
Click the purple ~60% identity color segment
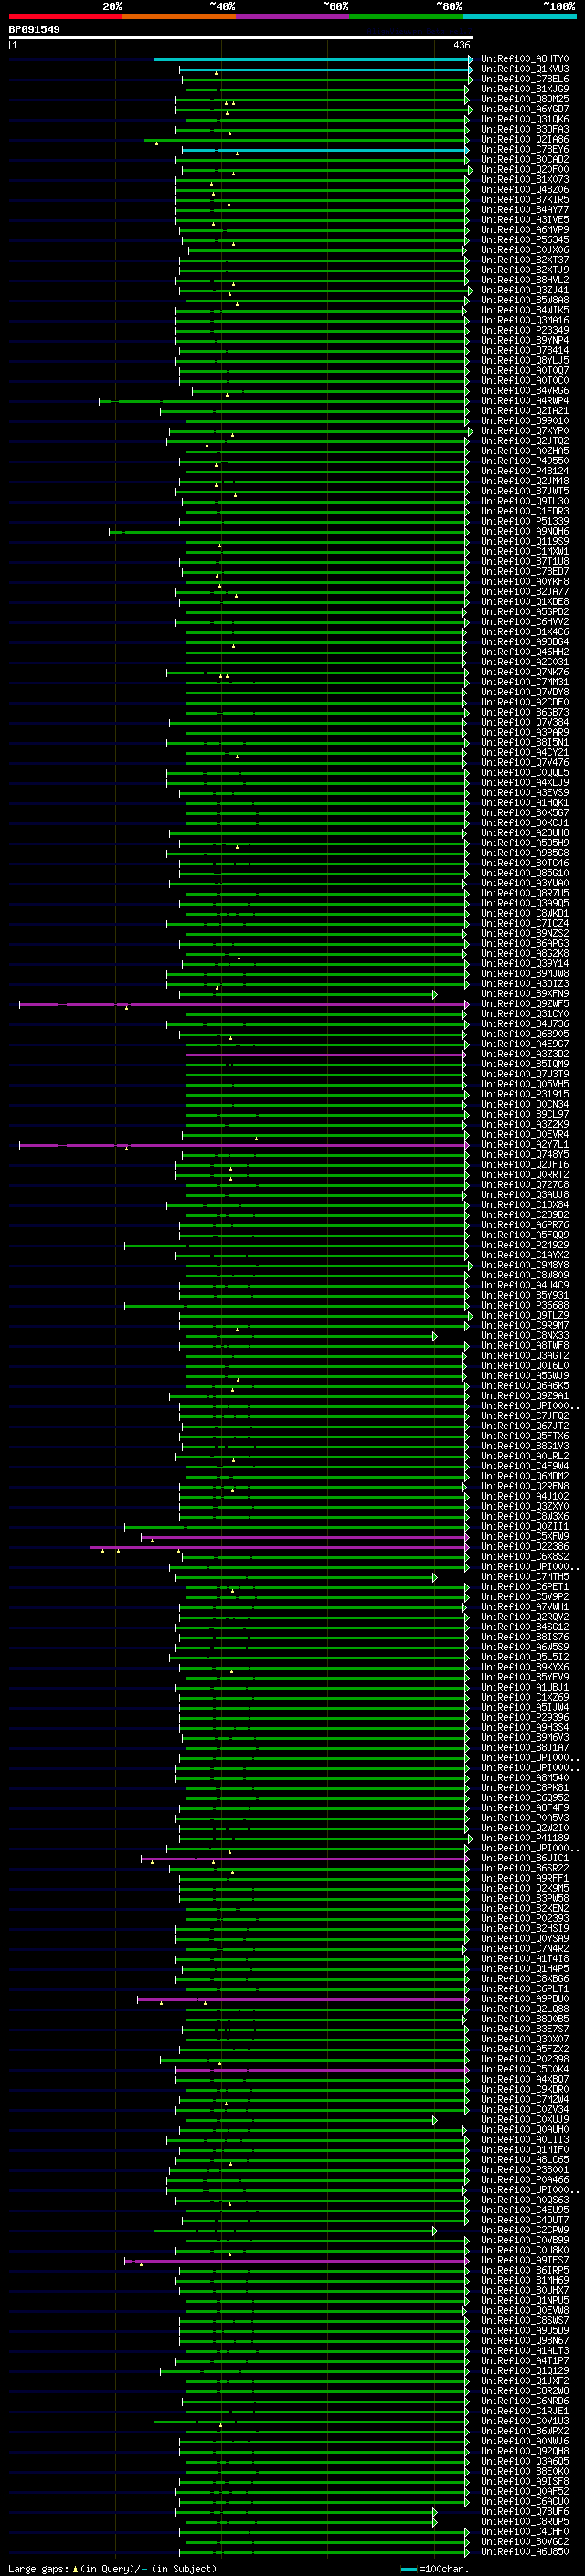293,16
